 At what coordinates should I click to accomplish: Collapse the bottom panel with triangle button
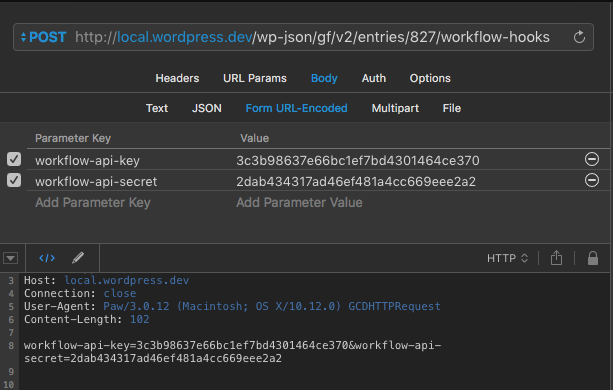pos(11,258)
